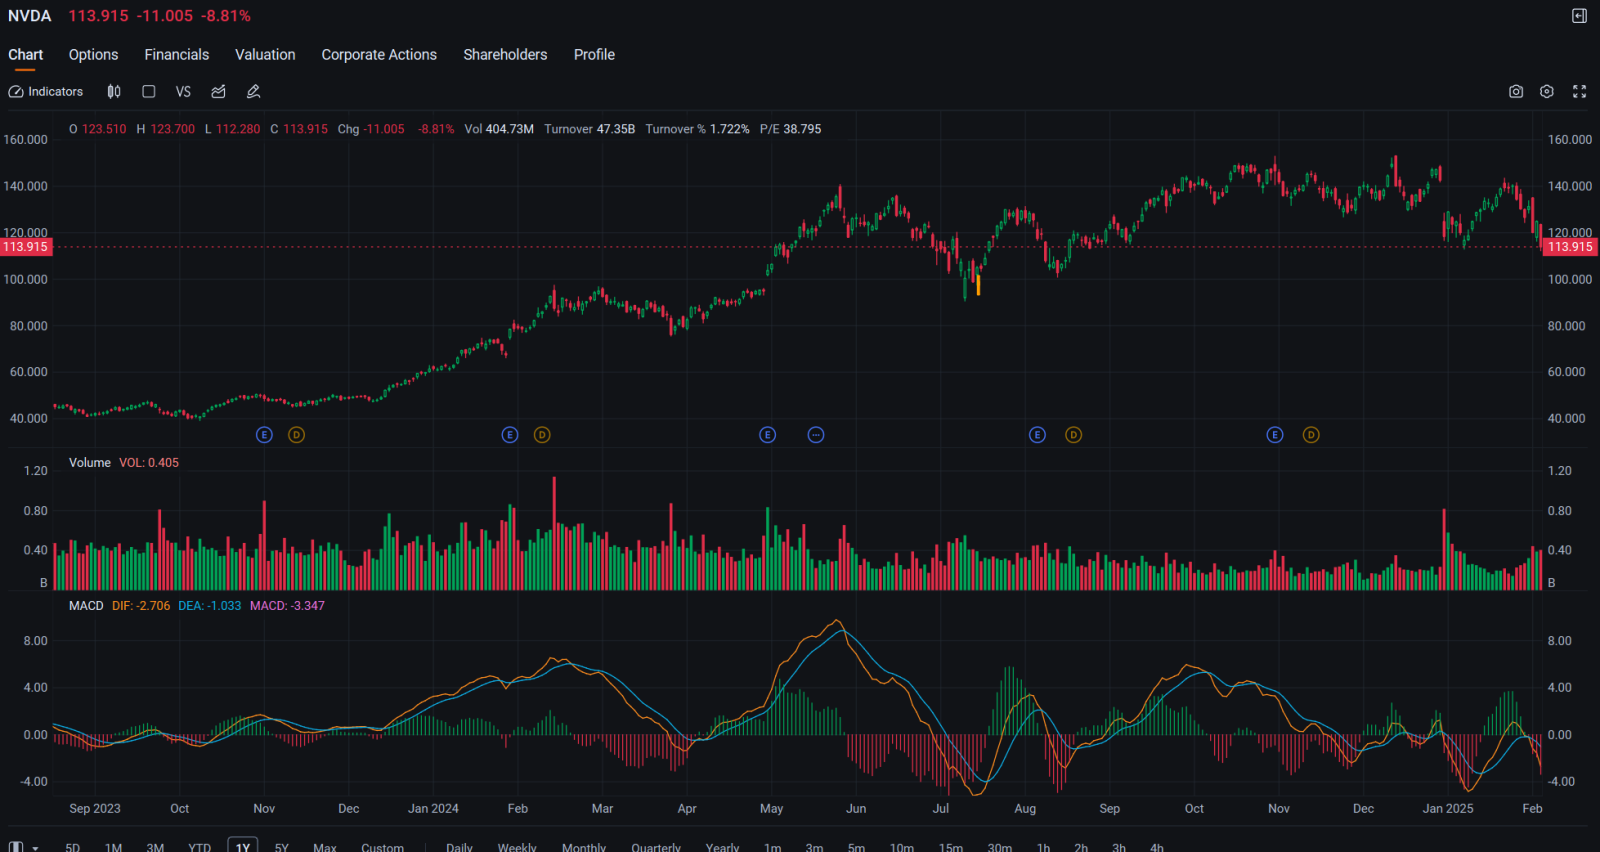Screen dimensions: 1600x852
Task: Click the dividend D marker near Feb 2024
Action: tap(542, 435)
